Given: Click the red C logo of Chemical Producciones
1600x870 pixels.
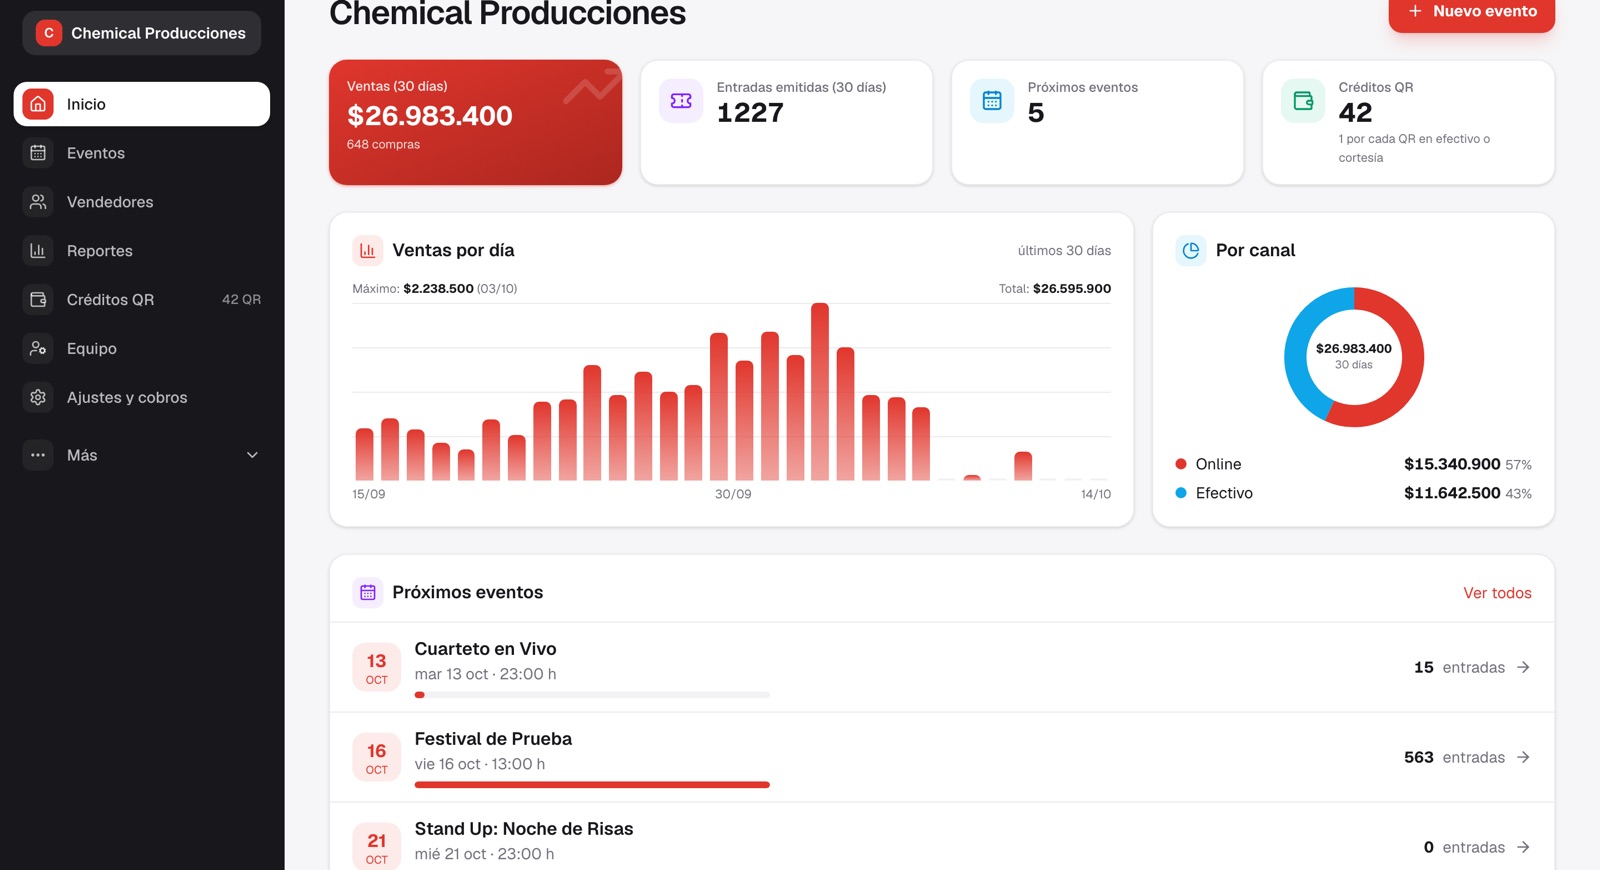Looking at the screenshot, I should 48,33.
